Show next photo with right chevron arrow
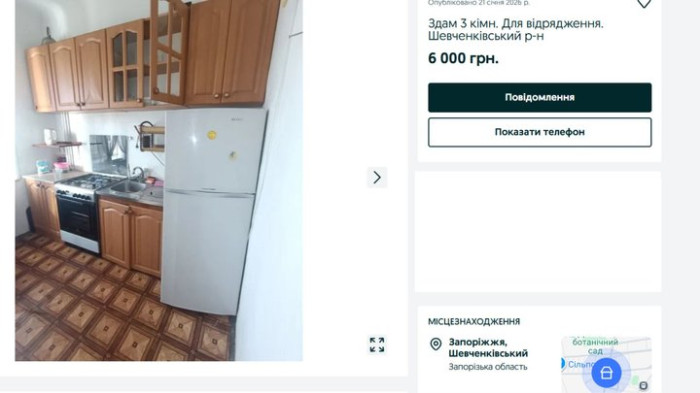This screenshot has width=700, height=393. pyautogui.click(x=377, y=178)
